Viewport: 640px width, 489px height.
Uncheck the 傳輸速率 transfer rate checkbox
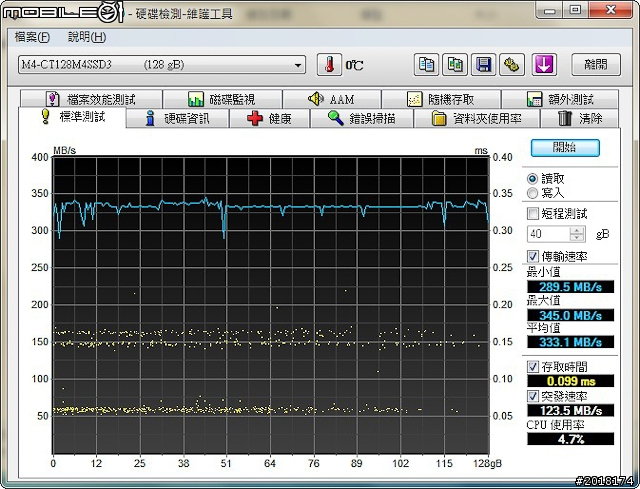tap(533, 256)
